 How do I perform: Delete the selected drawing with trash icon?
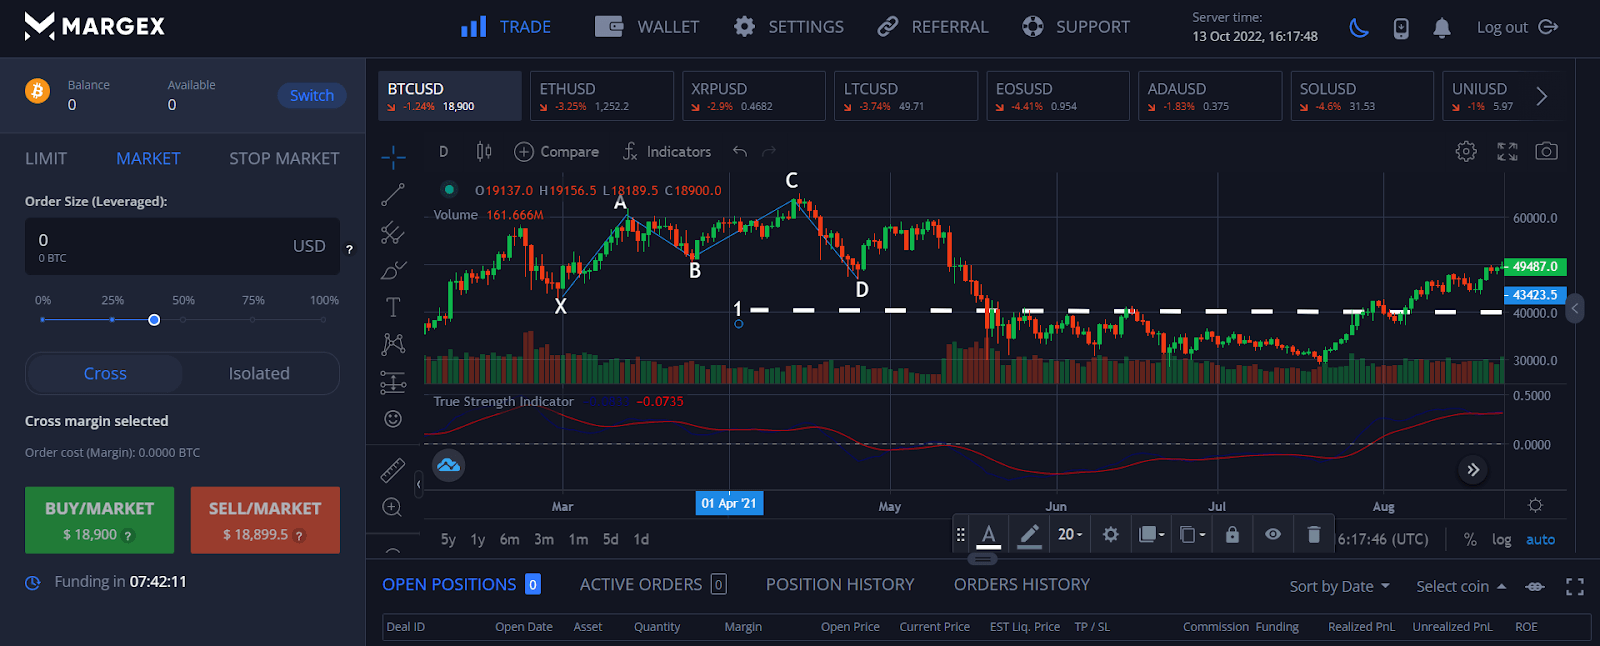point(1314,534)
